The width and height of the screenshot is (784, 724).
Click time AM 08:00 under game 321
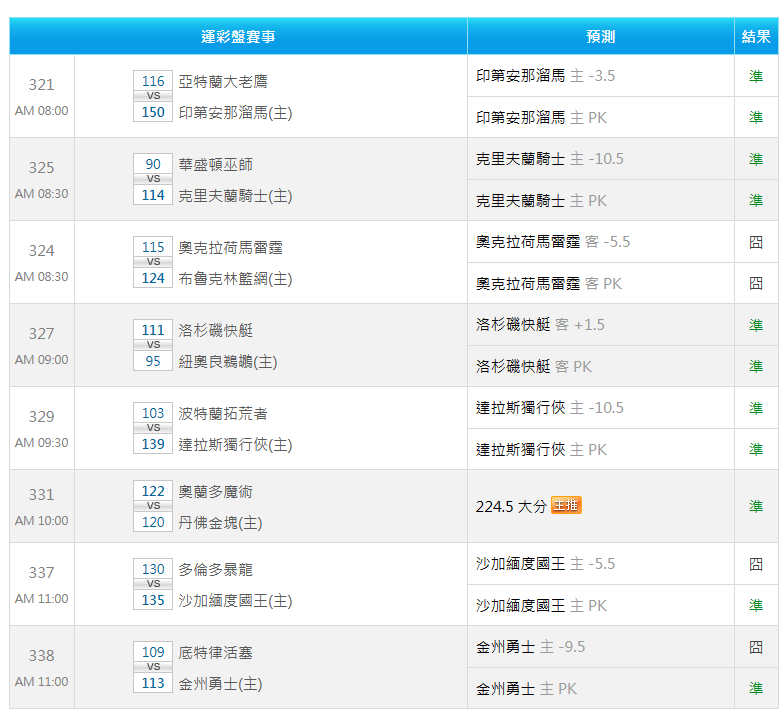coord(42,110)
